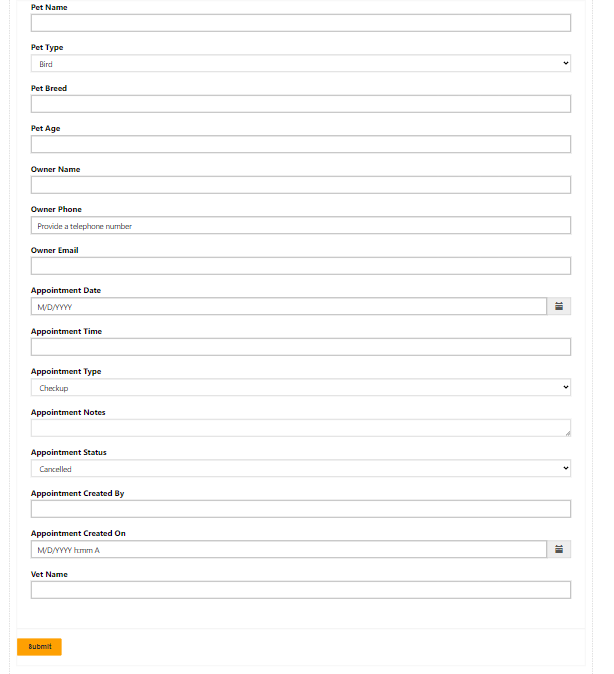Click the Appointment Date M/D/YYYY text field

[x=289, y=306]
